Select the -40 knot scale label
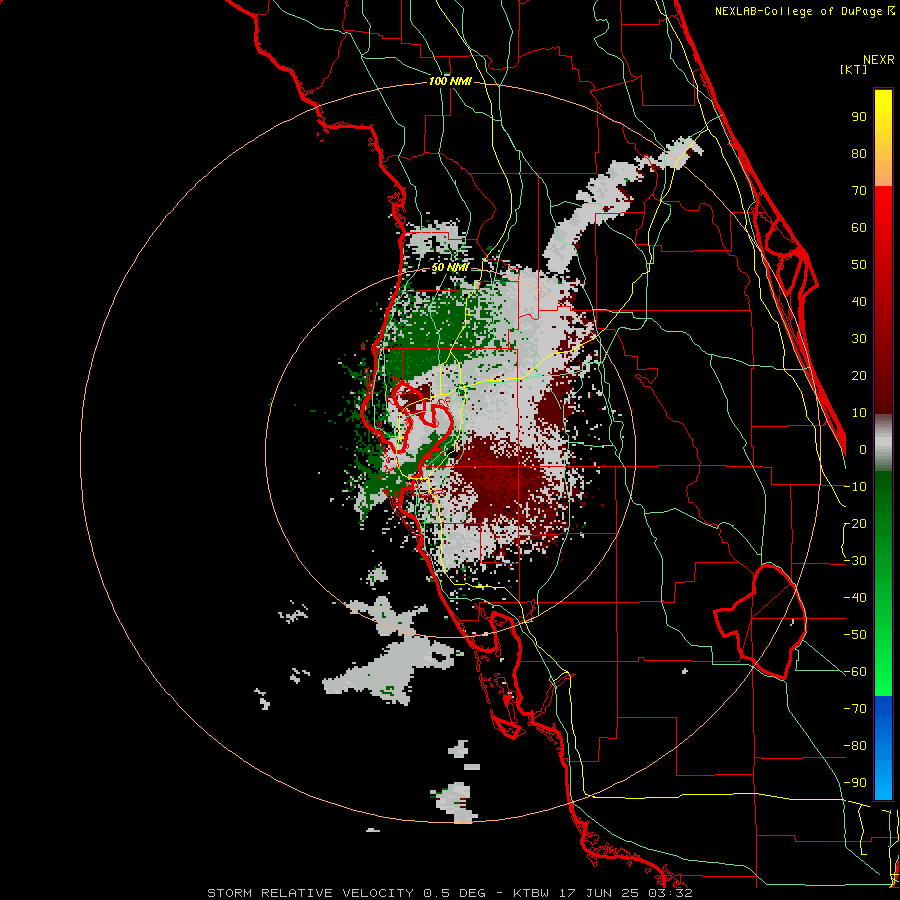900x900 pixels. pos(855,598)
